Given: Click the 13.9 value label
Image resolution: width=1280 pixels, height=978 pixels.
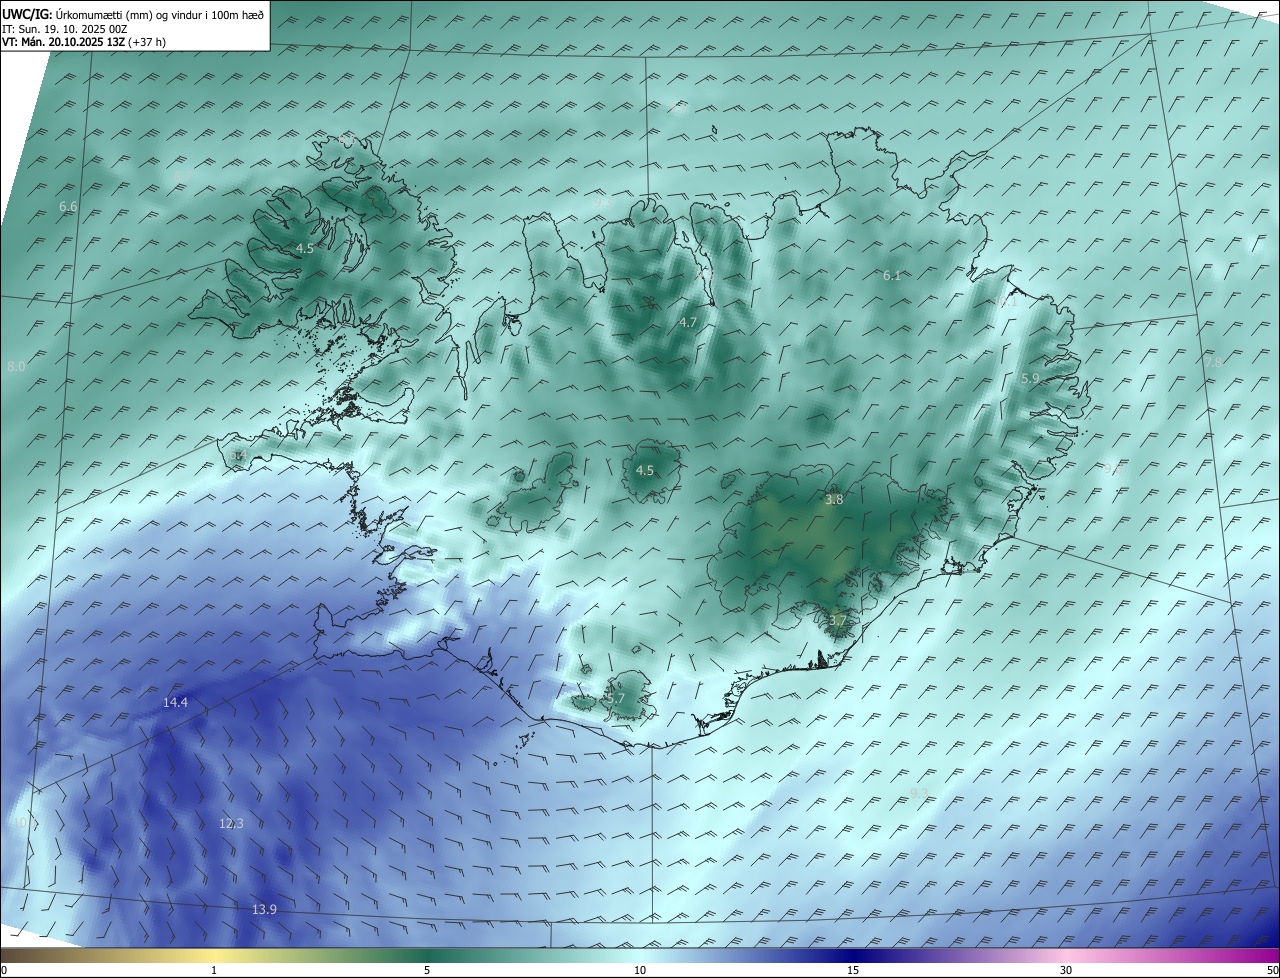Looking at the screenshot, I should click(264, 909).
